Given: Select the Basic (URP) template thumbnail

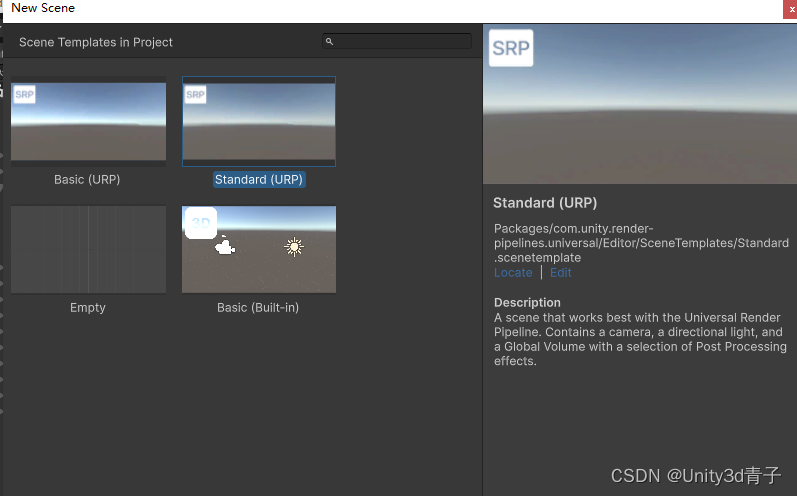Looking at the screenshot, I should (x=88, y=121).
